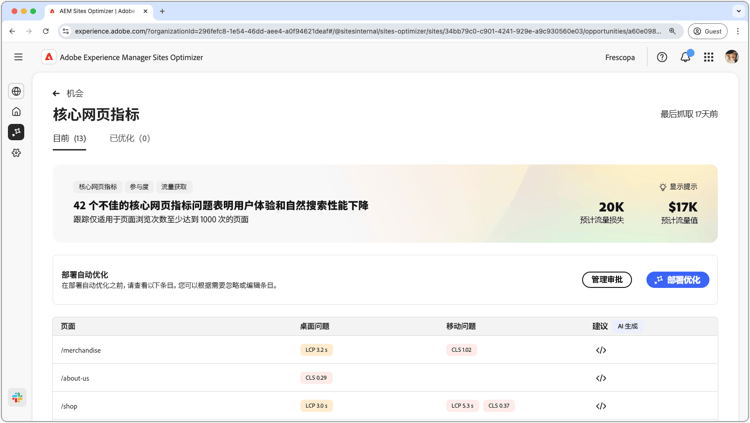Click the back arrow next to 机会
750x423 pixels.
coord(56,93)
